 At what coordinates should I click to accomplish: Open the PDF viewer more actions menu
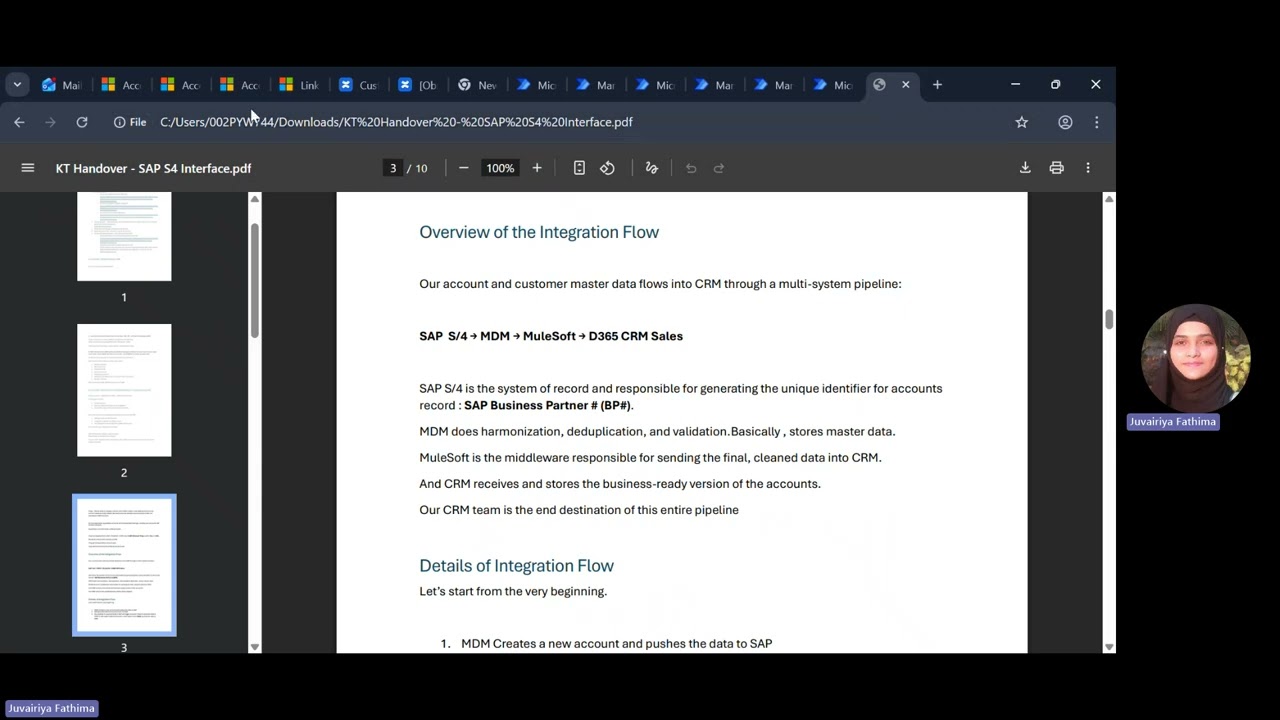1088,168
